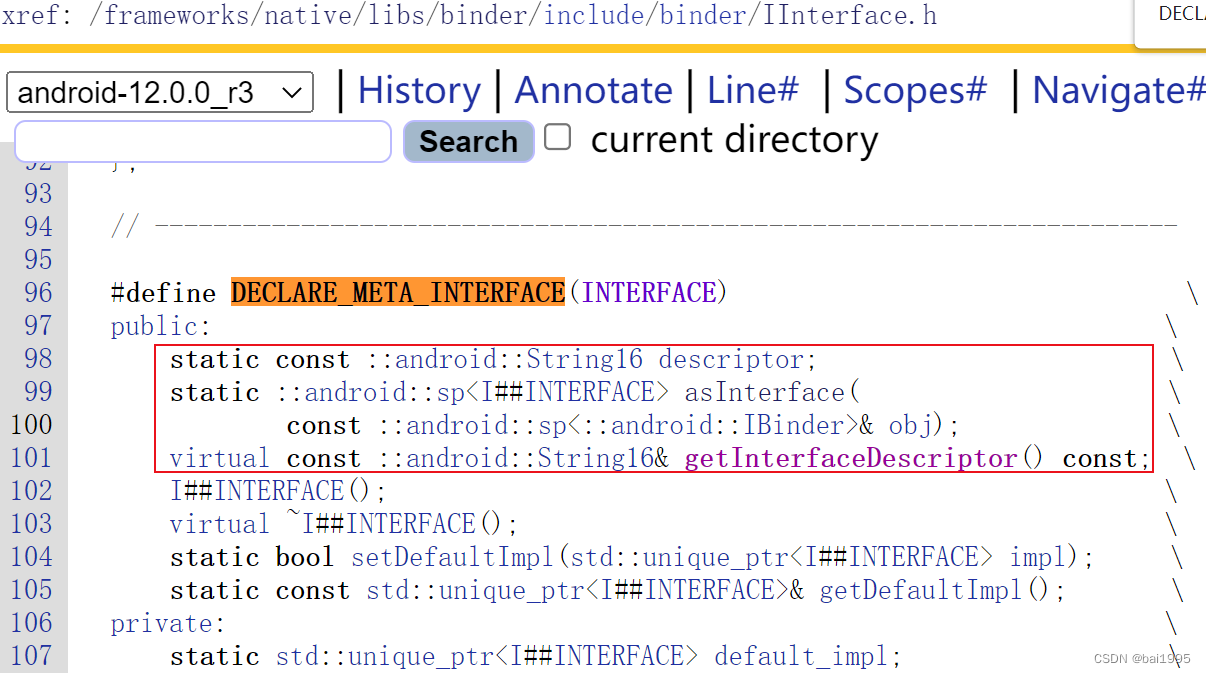
Task: Click the highlighted DECLARE_META_INTERFACE symbol
Action: (x=397, y=292)
